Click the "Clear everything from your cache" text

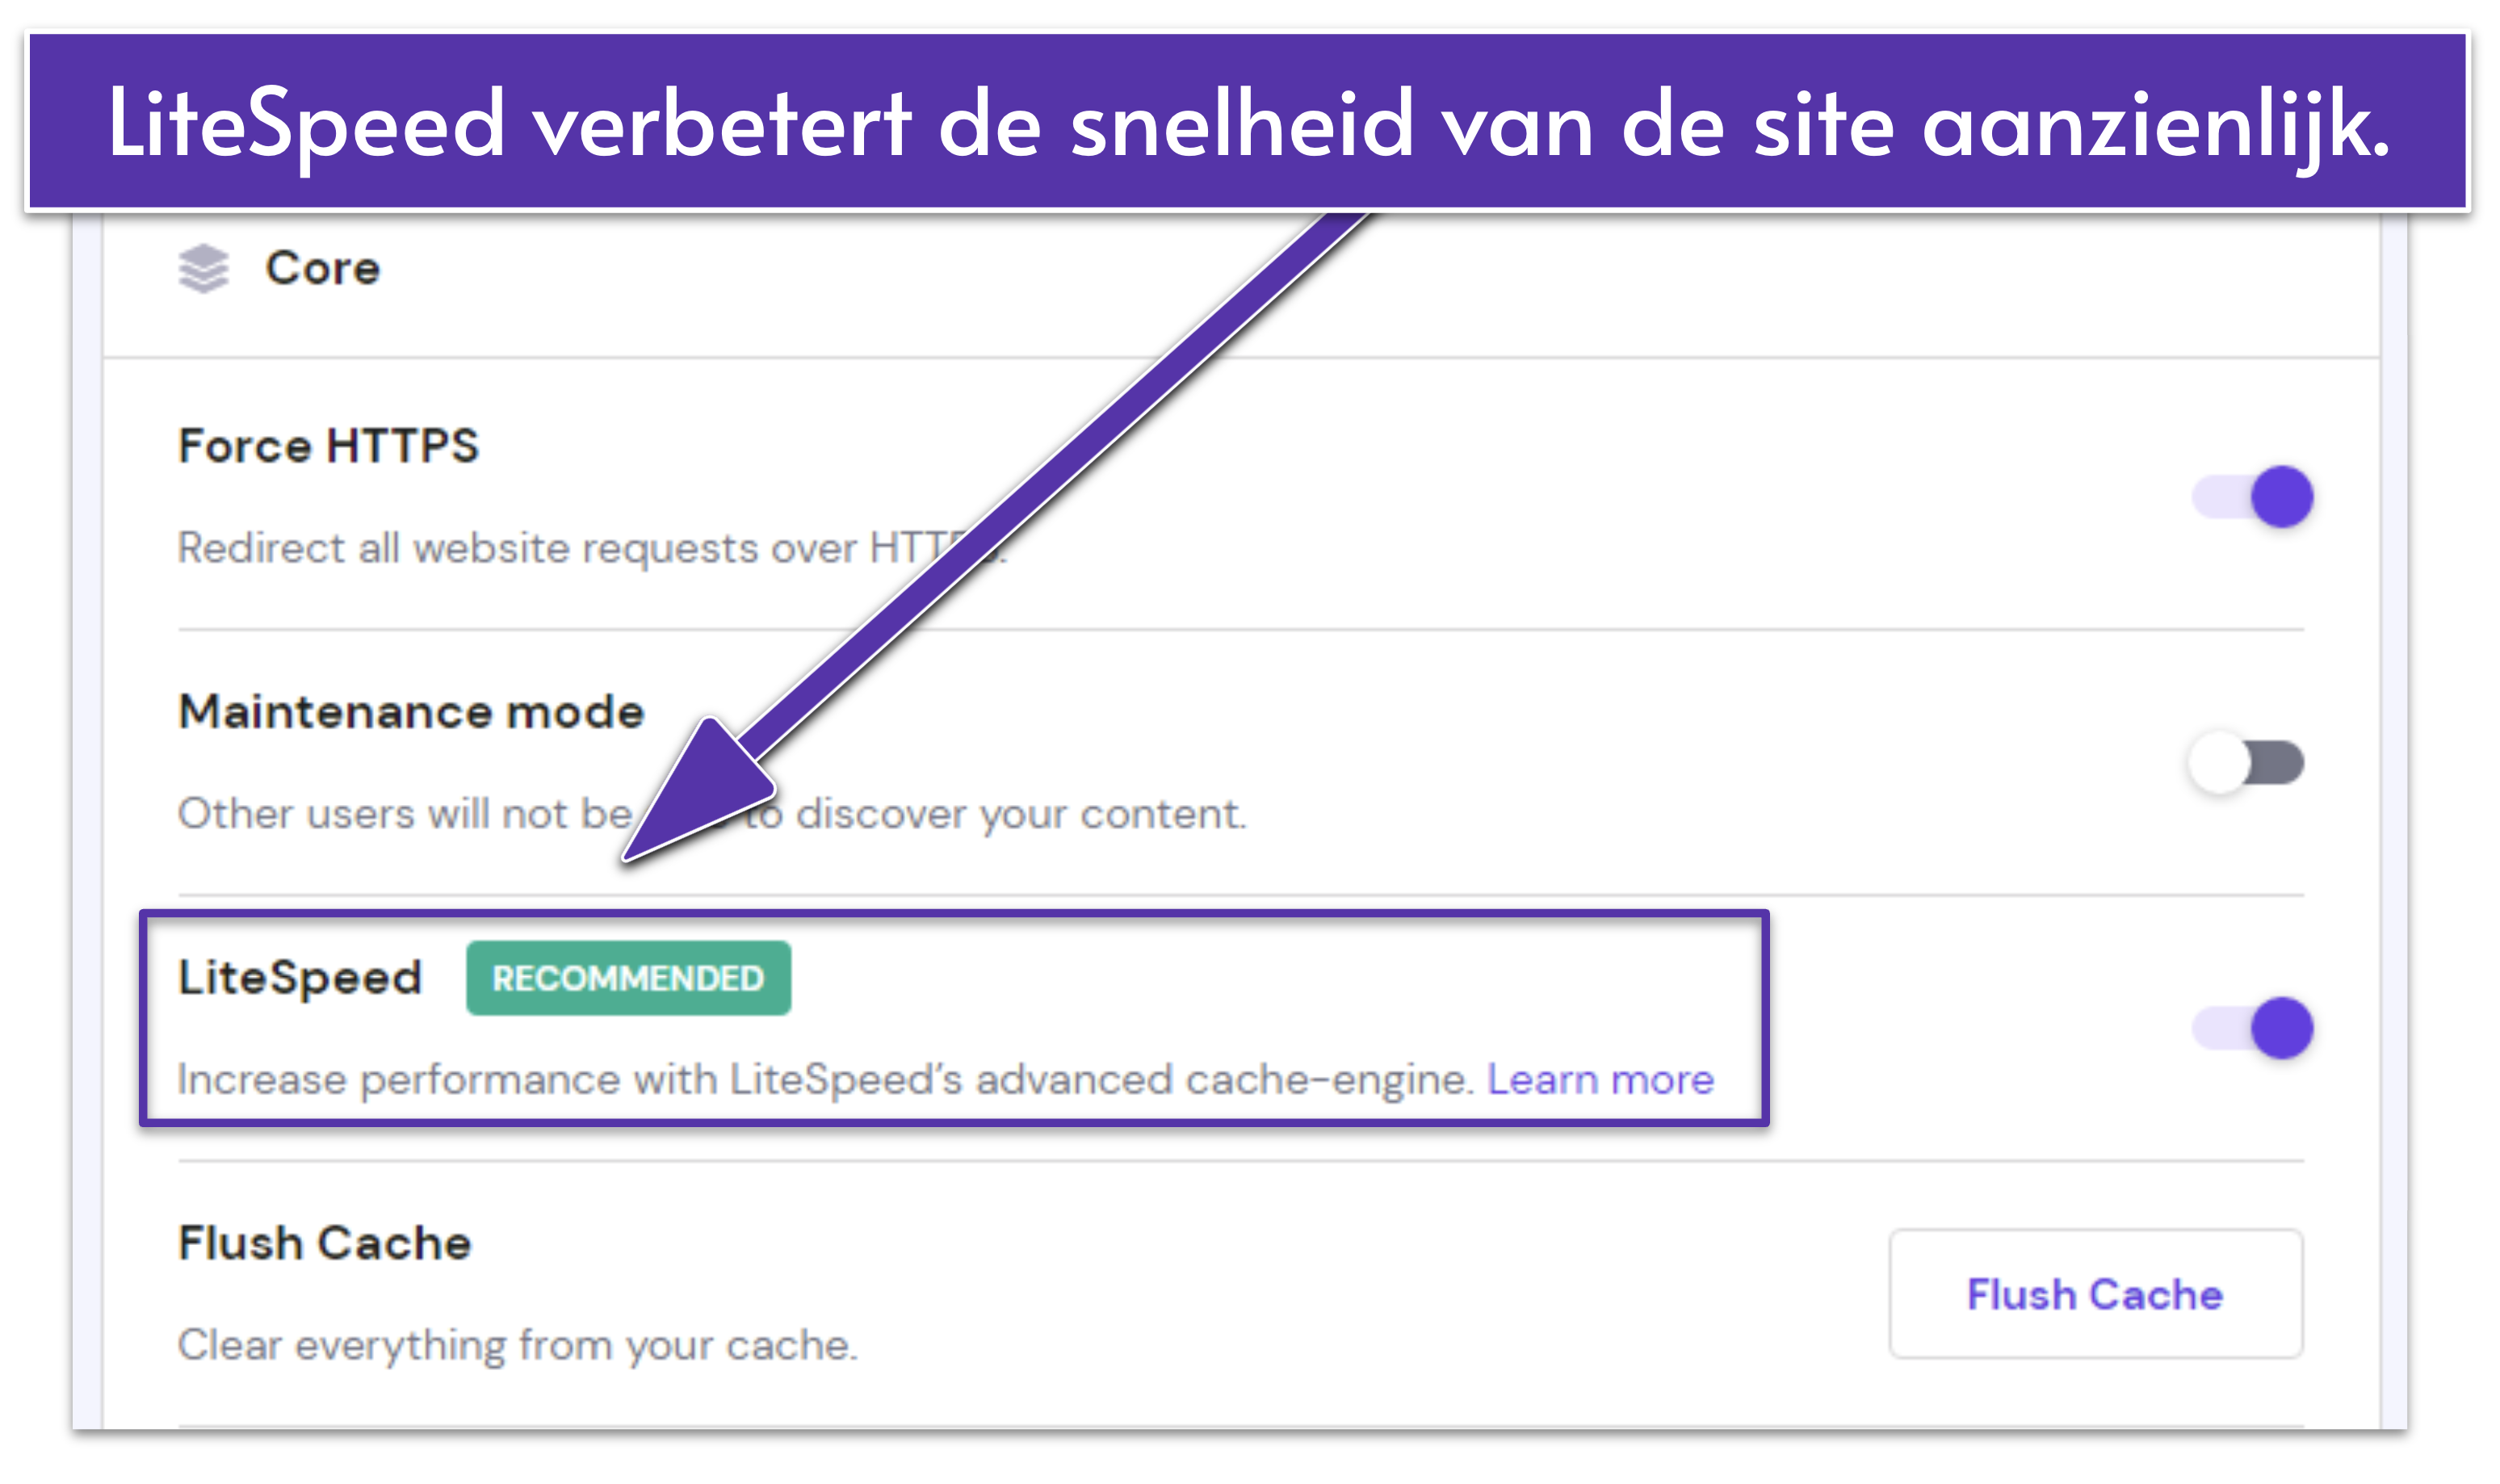(x=517, y=1345)
